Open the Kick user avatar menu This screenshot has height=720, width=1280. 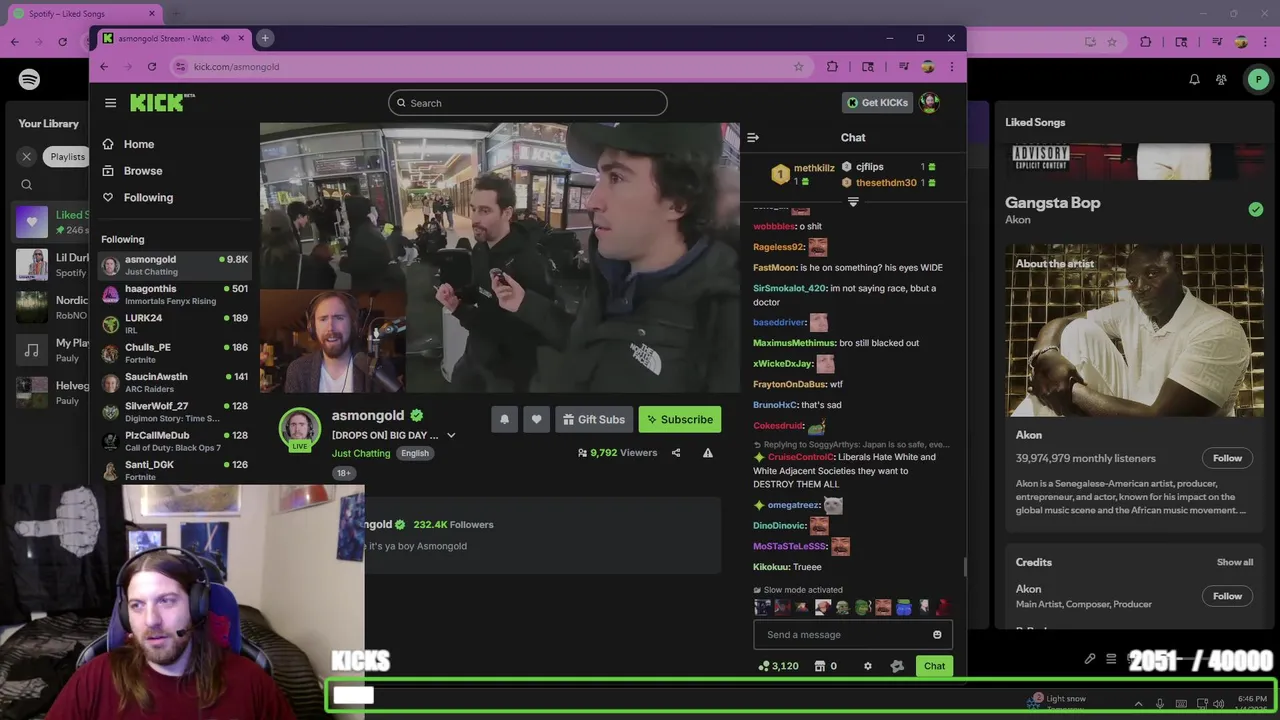(929, 102)
